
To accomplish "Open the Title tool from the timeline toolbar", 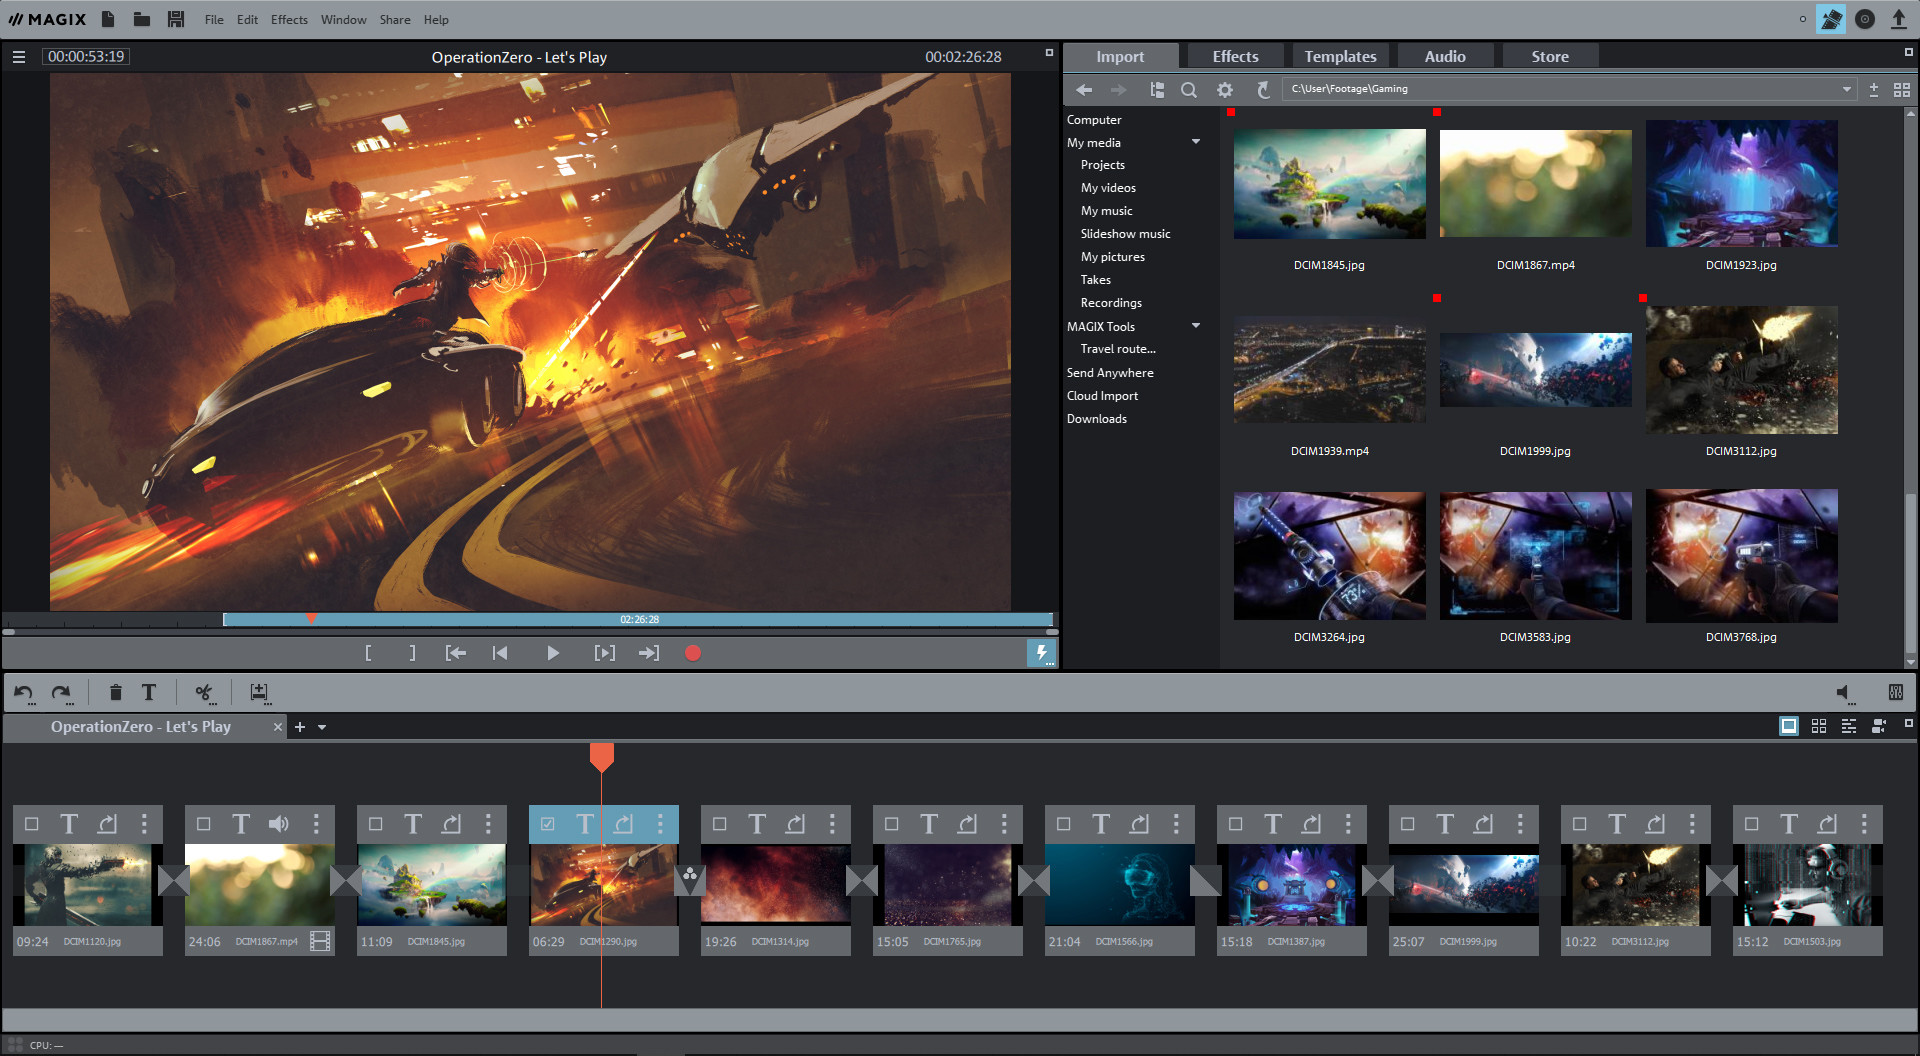I will pos(149,692).
